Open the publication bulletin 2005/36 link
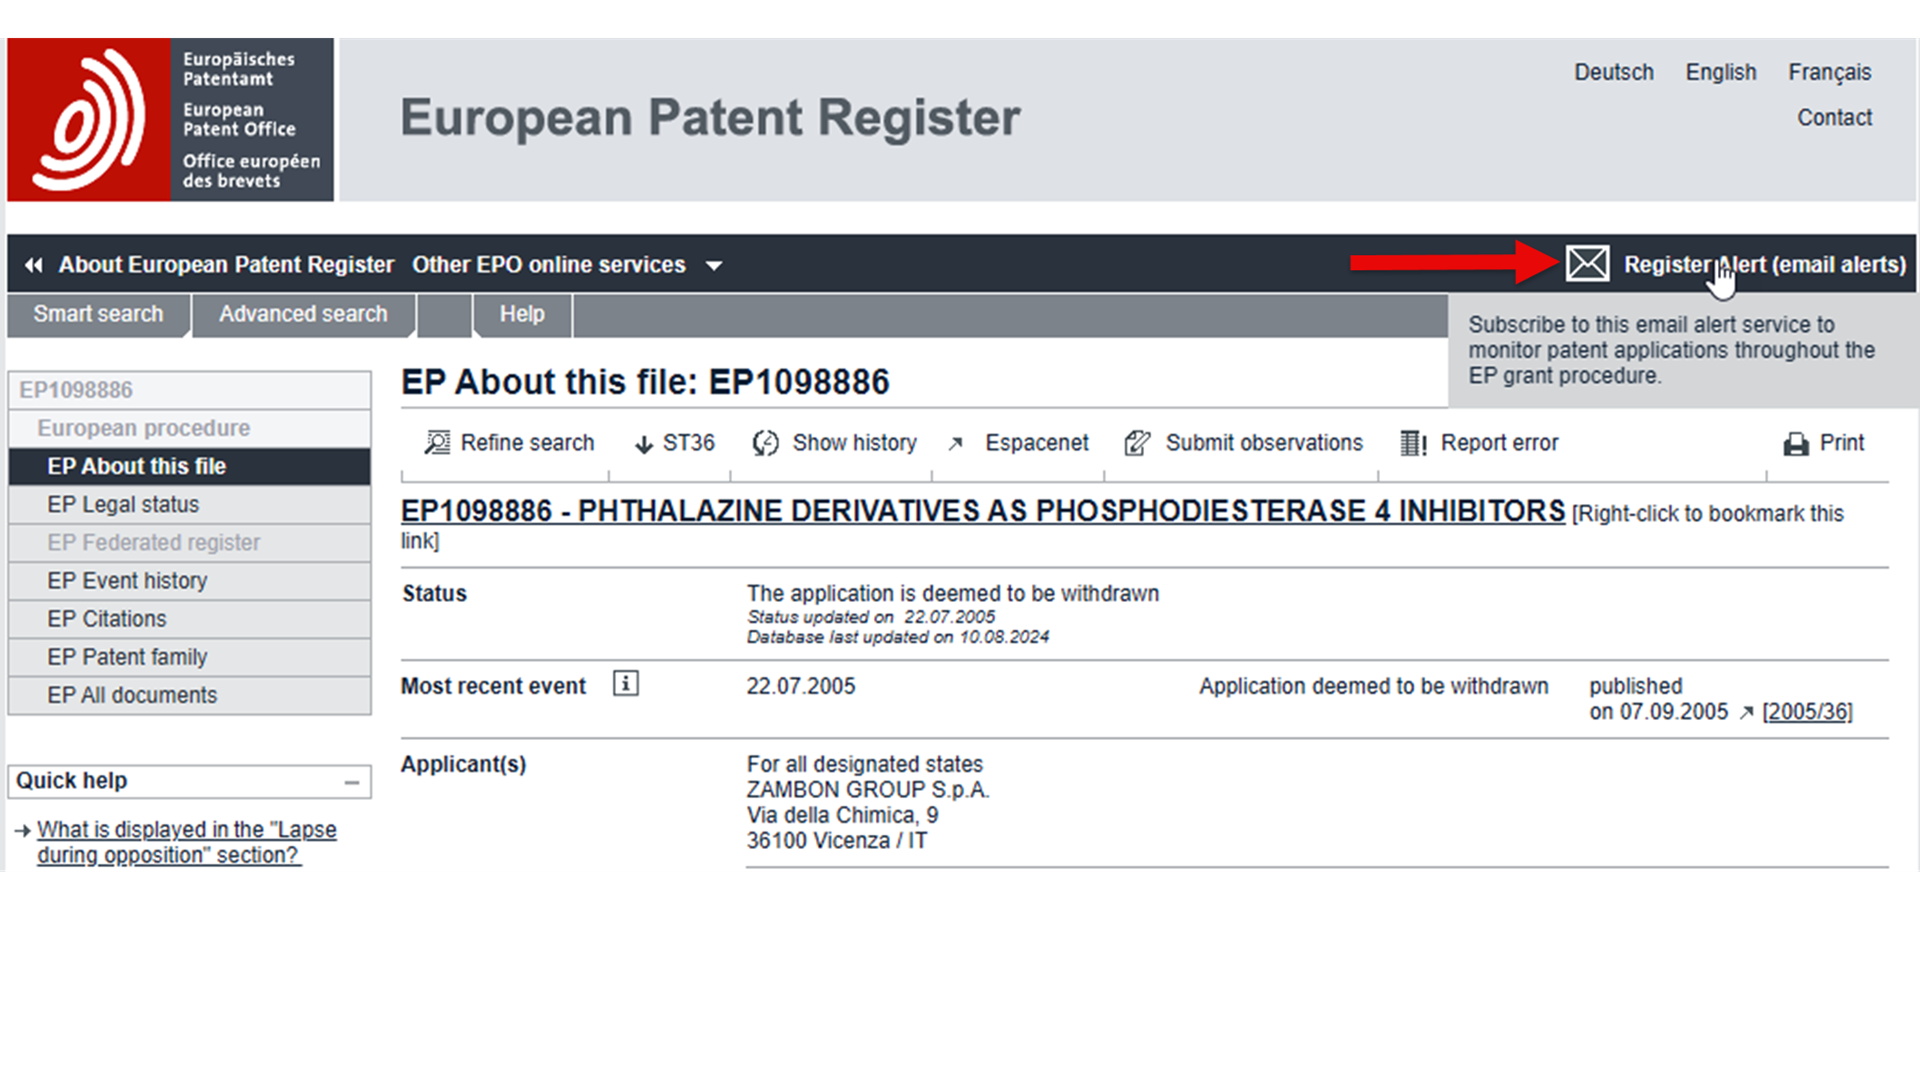1920x1080 pixels. 1806,711
